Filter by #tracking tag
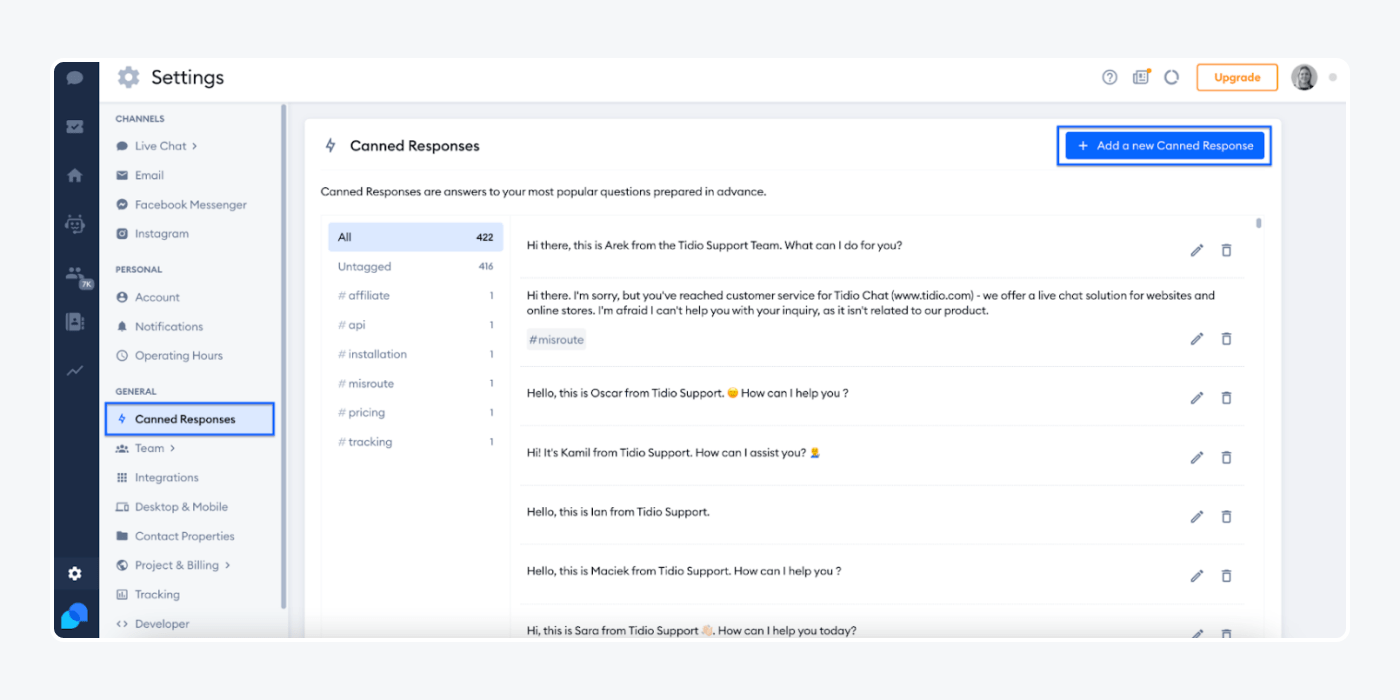The height and width of the screenshot is (700, 1400). pos(415,442)
